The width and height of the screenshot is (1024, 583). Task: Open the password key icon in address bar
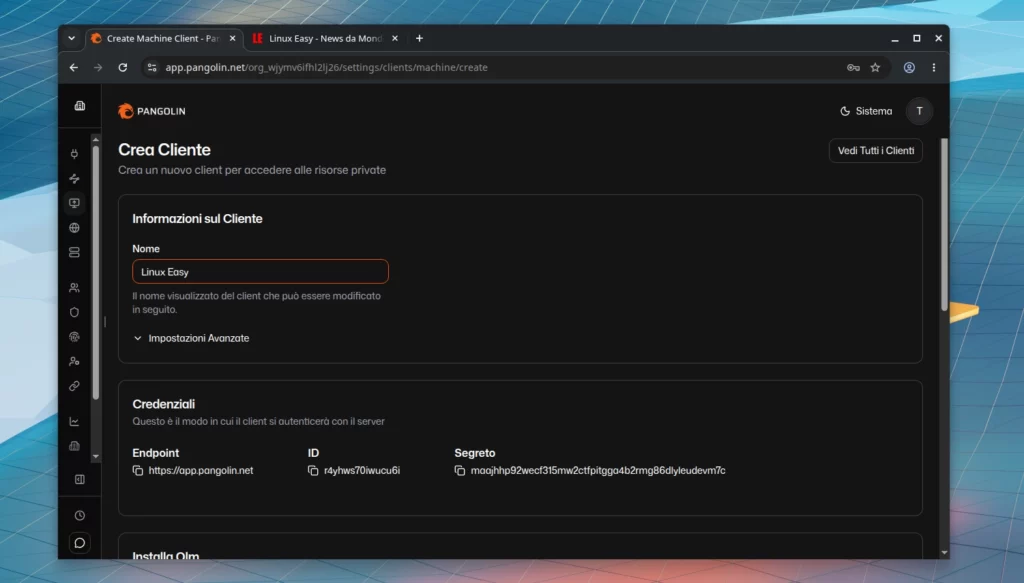point(853,67)
